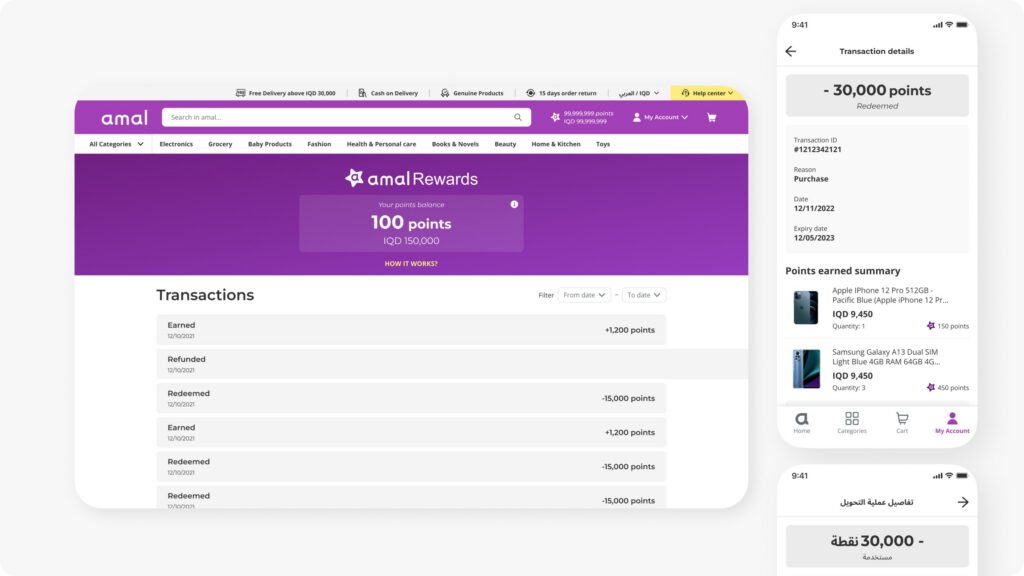The width and height of the screenshot is (1024, 576).
Task: Click the search magnifier icon
Action: coord(518,118)
